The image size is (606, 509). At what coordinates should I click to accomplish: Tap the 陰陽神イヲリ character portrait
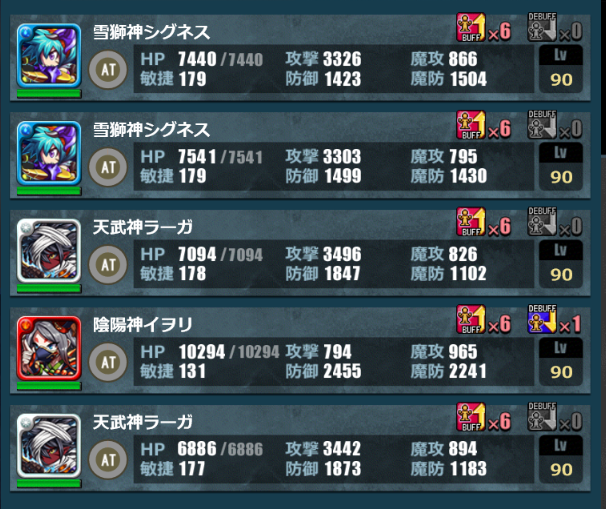[x=49, y=349]
